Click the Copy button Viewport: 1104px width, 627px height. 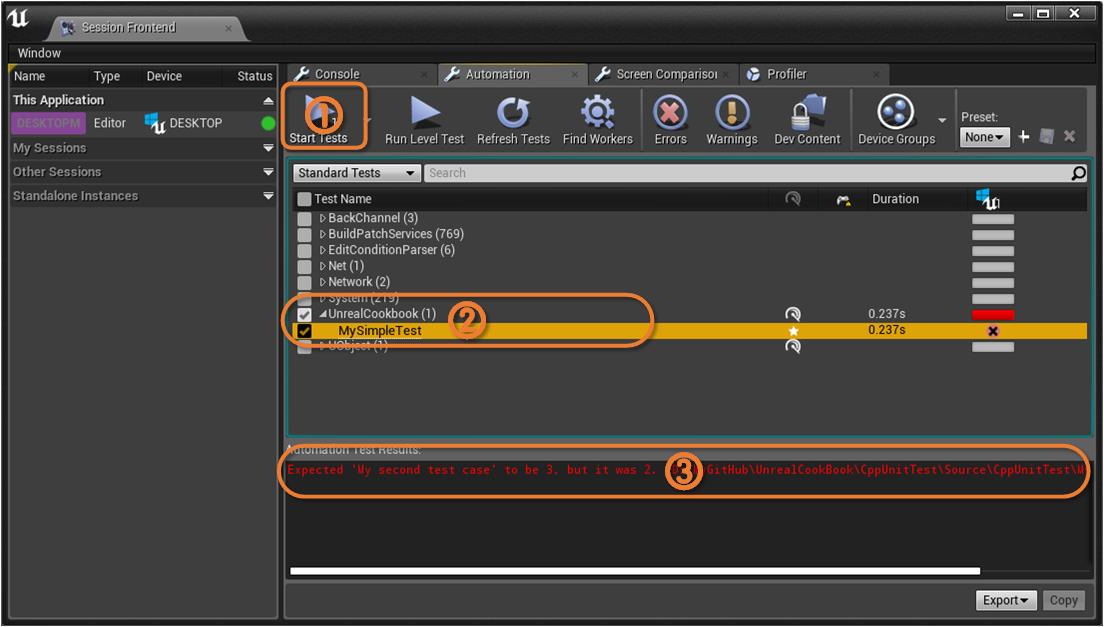[1063, 600]
